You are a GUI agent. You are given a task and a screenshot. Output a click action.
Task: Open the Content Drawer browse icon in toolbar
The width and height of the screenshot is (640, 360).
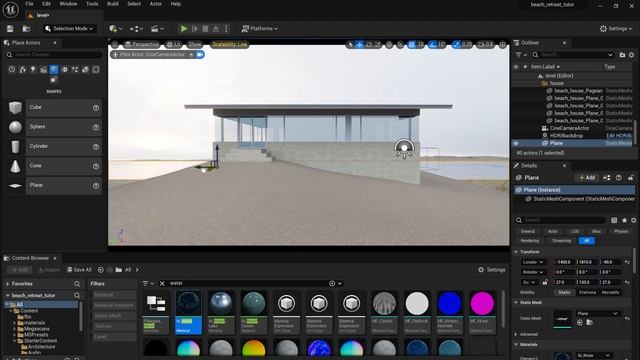[x=27, y=29]
